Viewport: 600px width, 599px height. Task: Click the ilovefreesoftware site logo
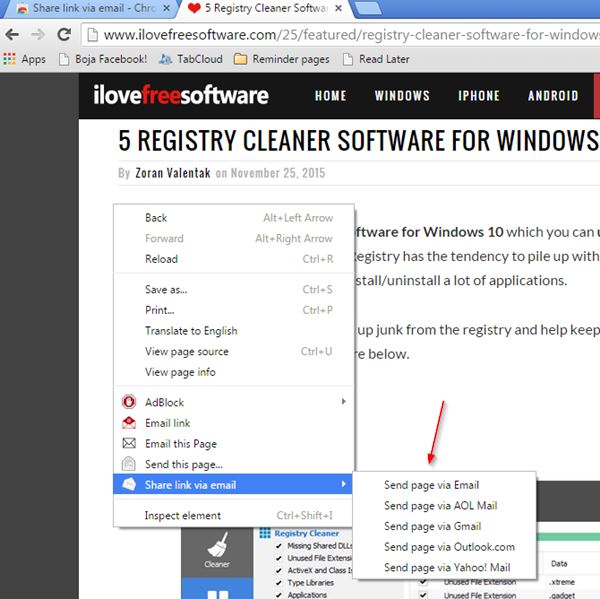click(181, 95)
